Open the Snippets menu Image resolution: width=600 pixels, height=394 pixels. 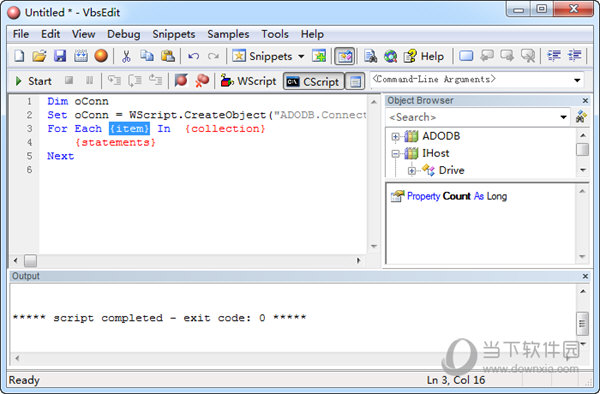pos(174,34)
